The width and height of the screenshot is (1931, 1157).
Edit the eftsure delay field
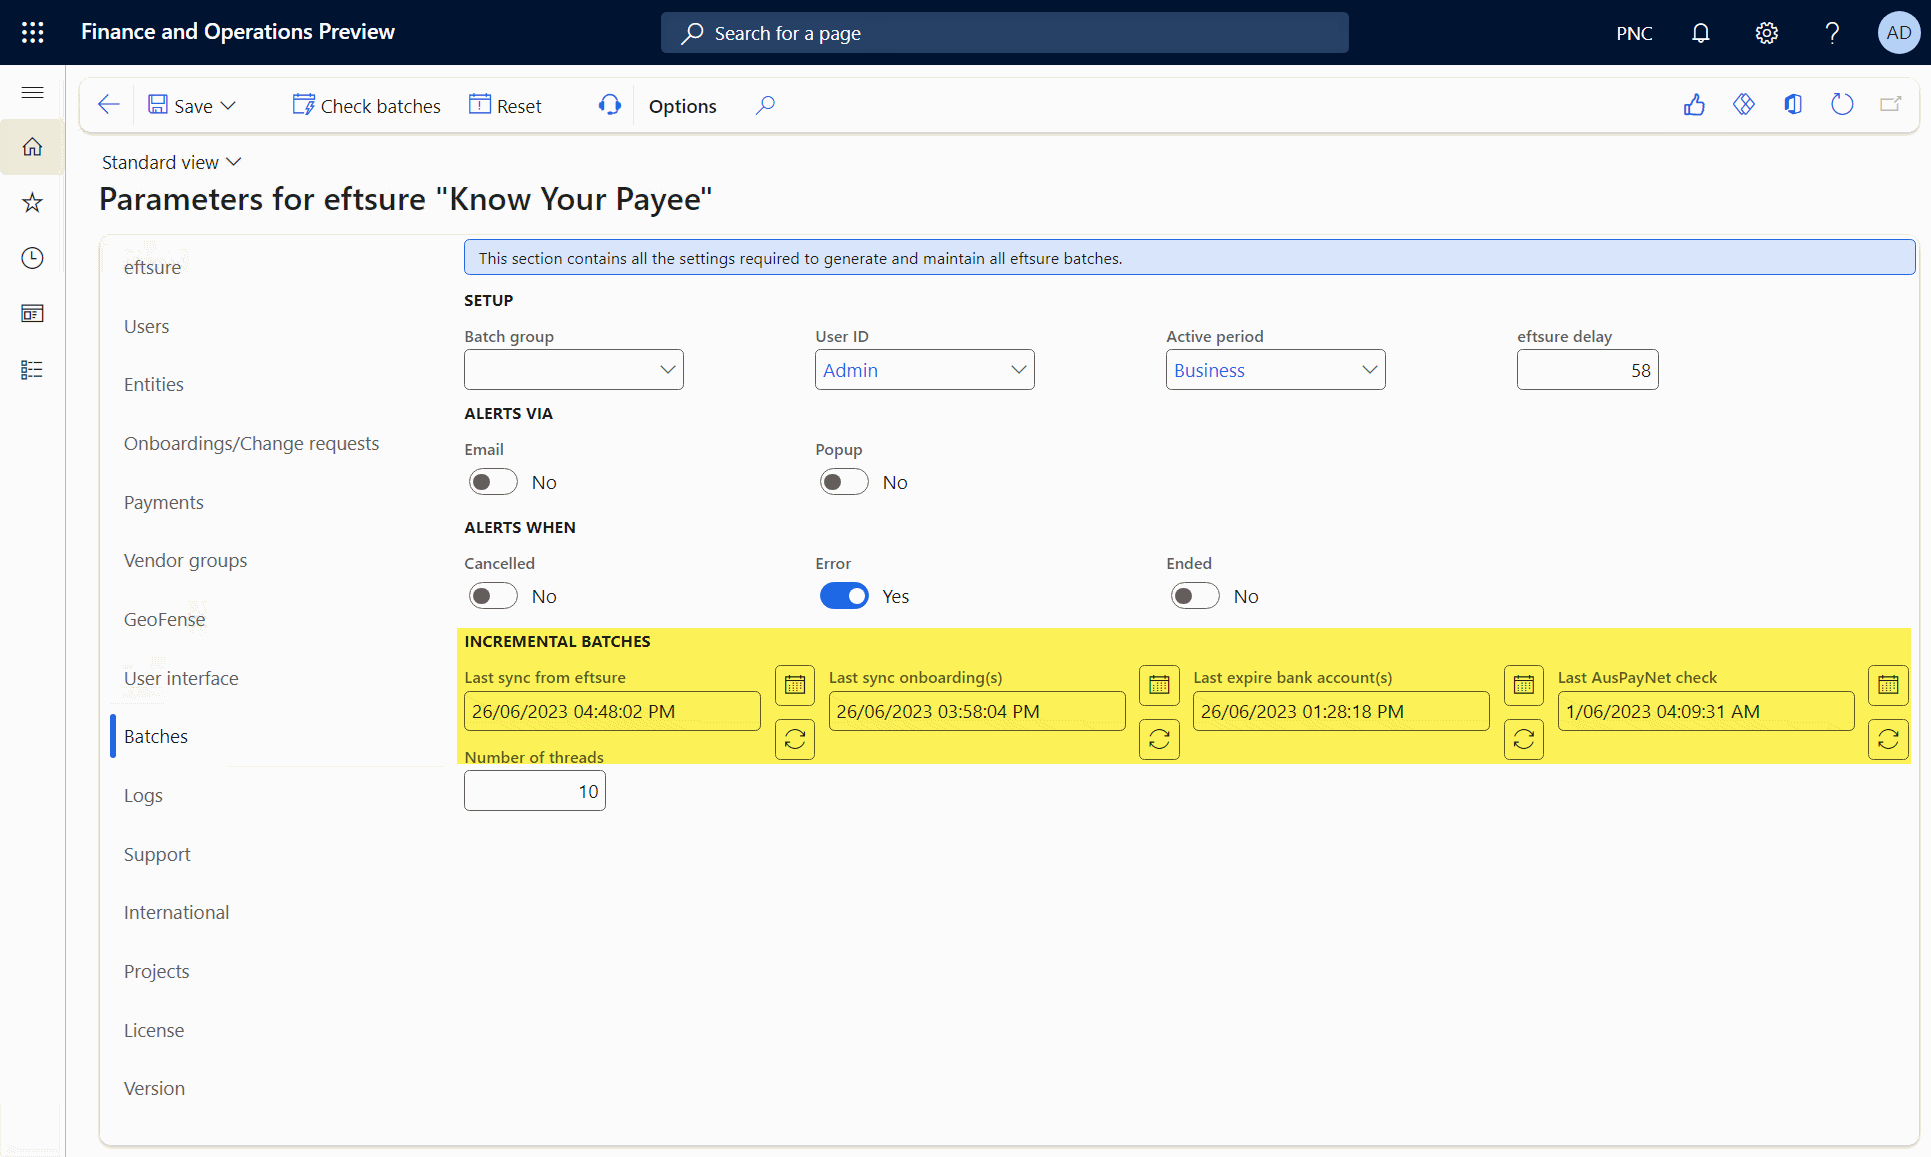(x=1587, y=370)
